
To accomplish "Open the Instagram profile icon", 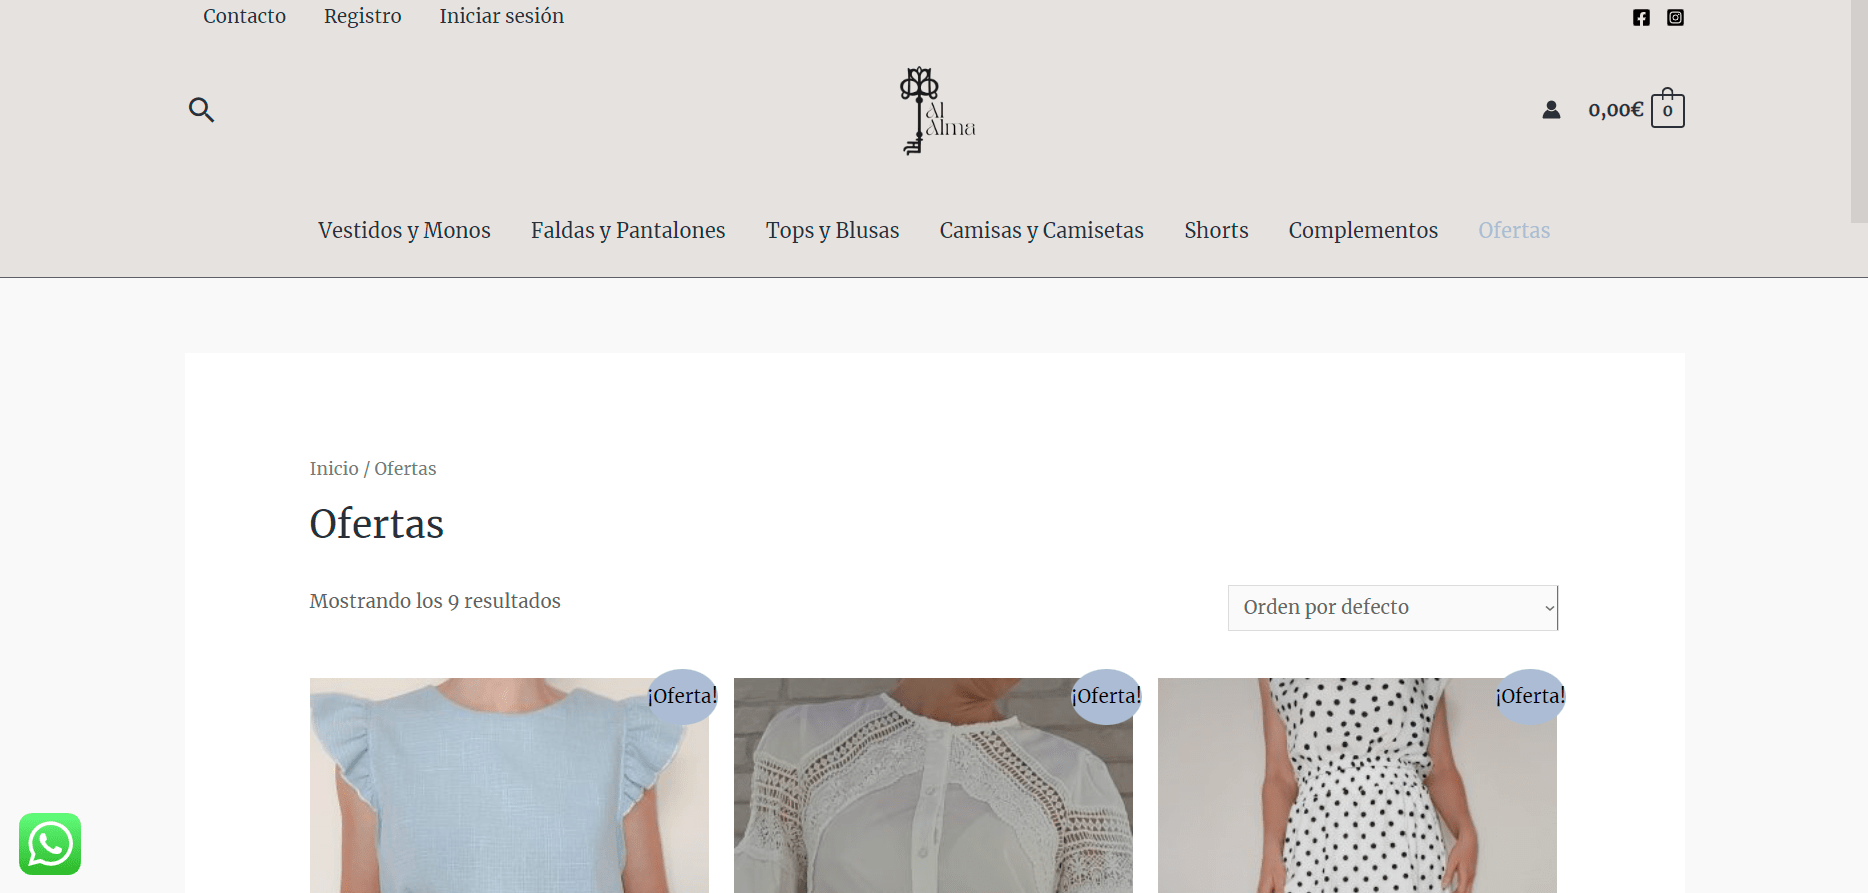I will 1676,17.
